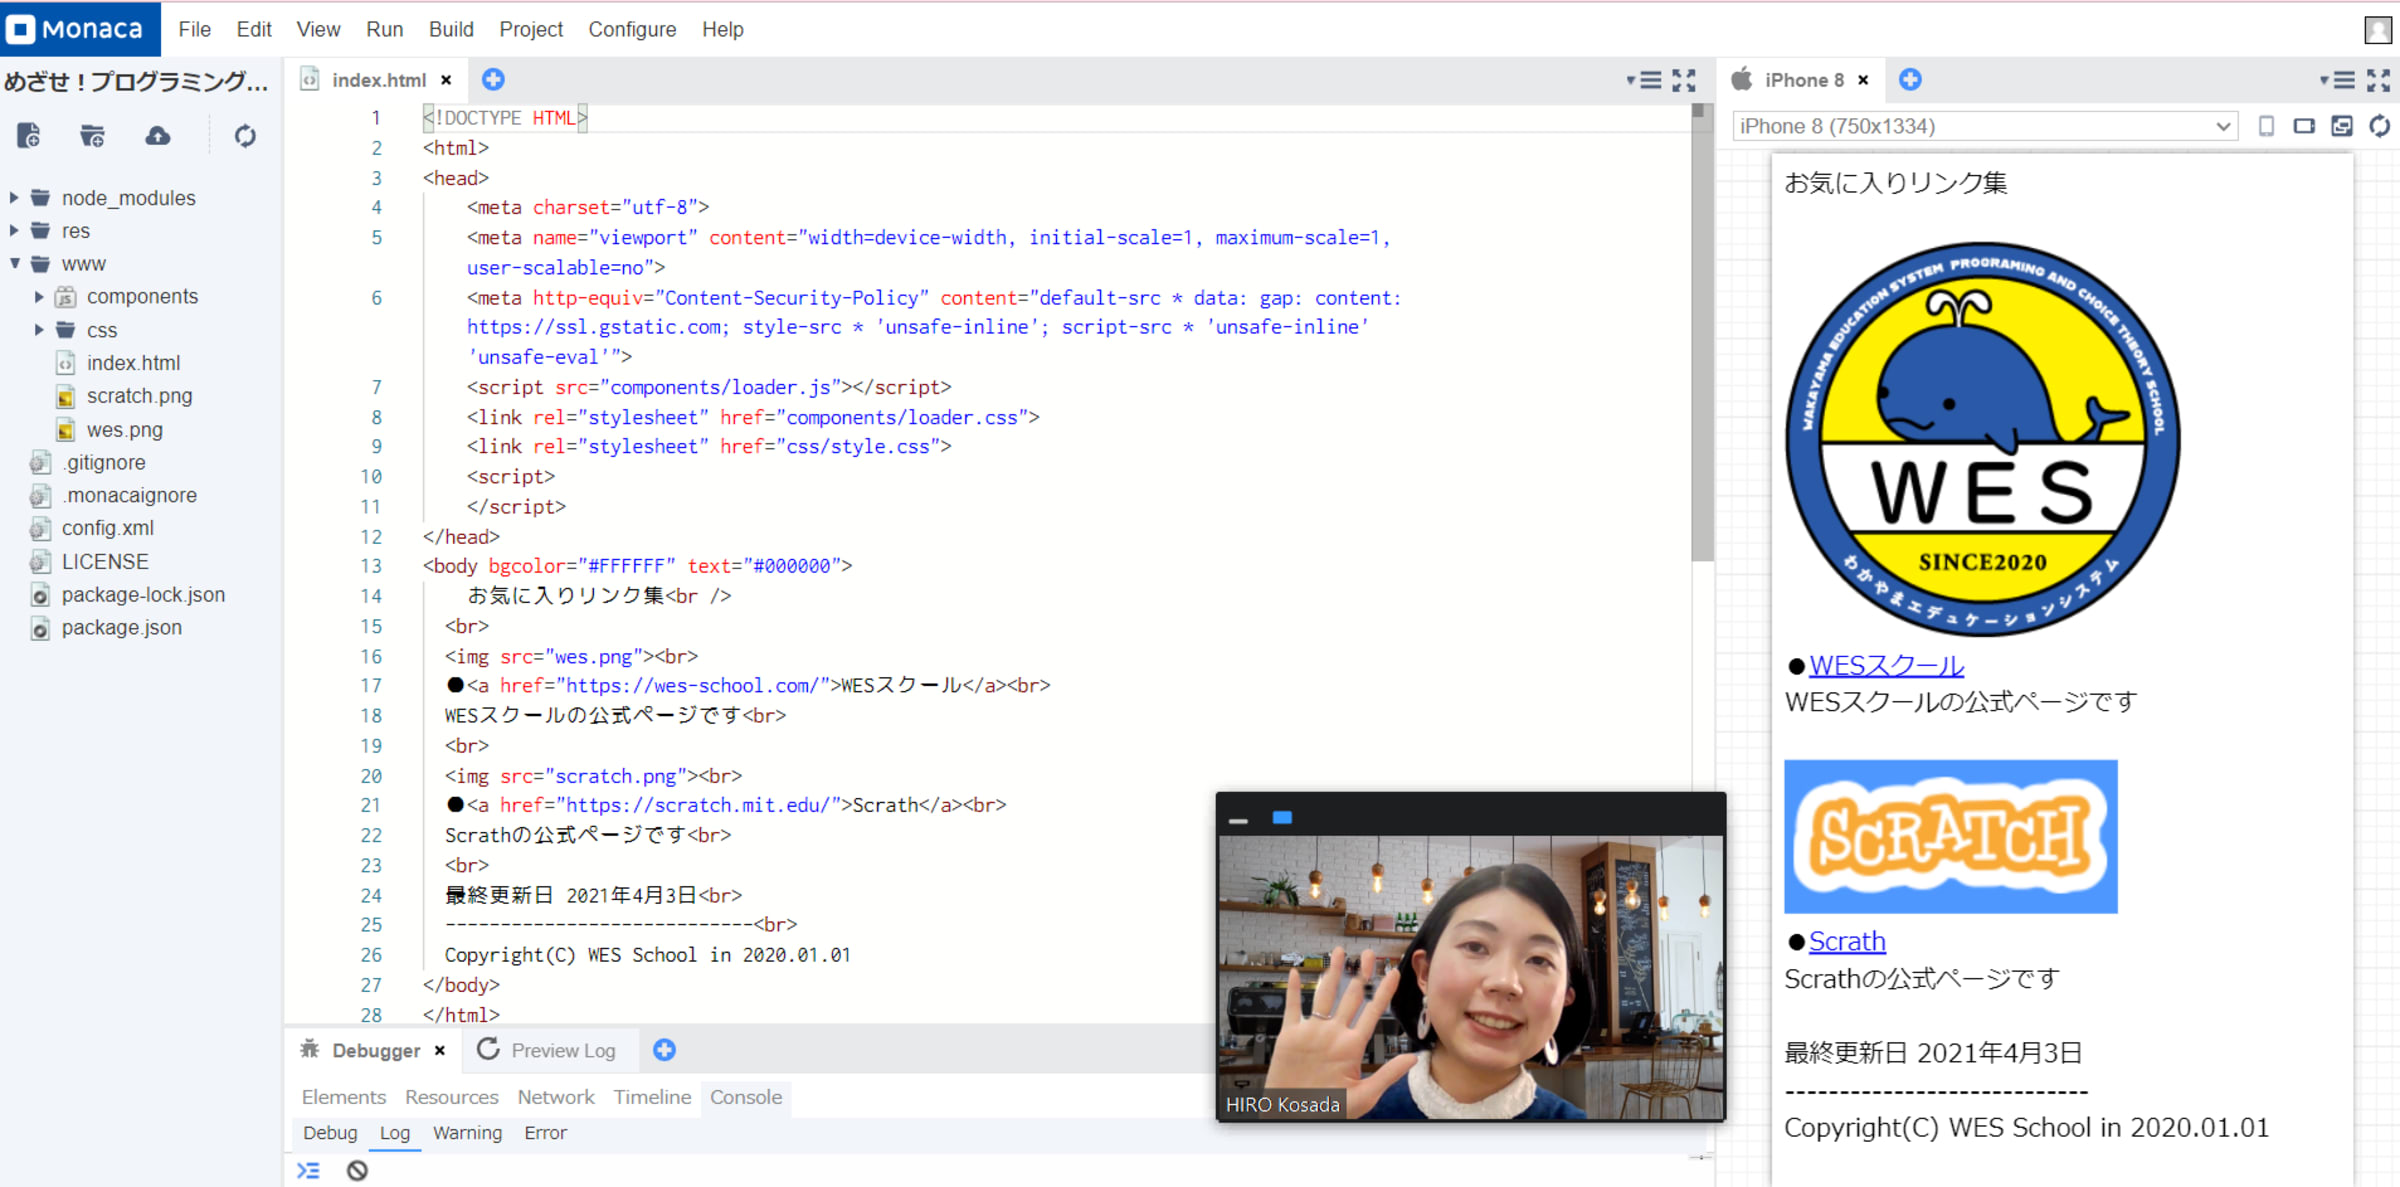The image size is (2400, 1187).
Task: Open the iPhone 8 device size dropdown
Action: coord(1984,126)
